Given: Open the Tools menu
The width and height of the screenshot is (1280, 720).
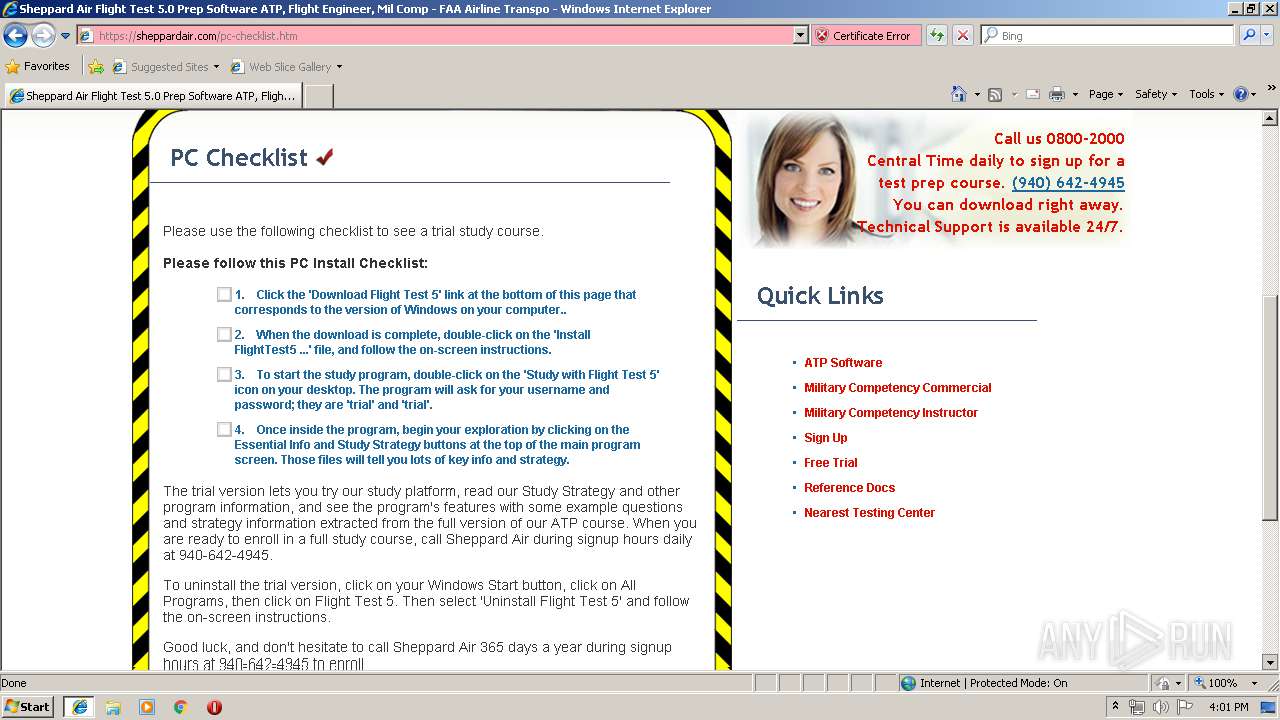Looking at the screenshot, I should (x=1207, y=94).
